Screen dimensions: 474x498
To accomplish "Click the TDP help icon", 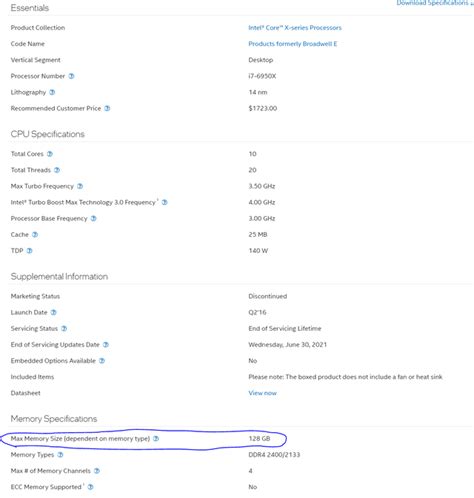I will coord(29,251).
